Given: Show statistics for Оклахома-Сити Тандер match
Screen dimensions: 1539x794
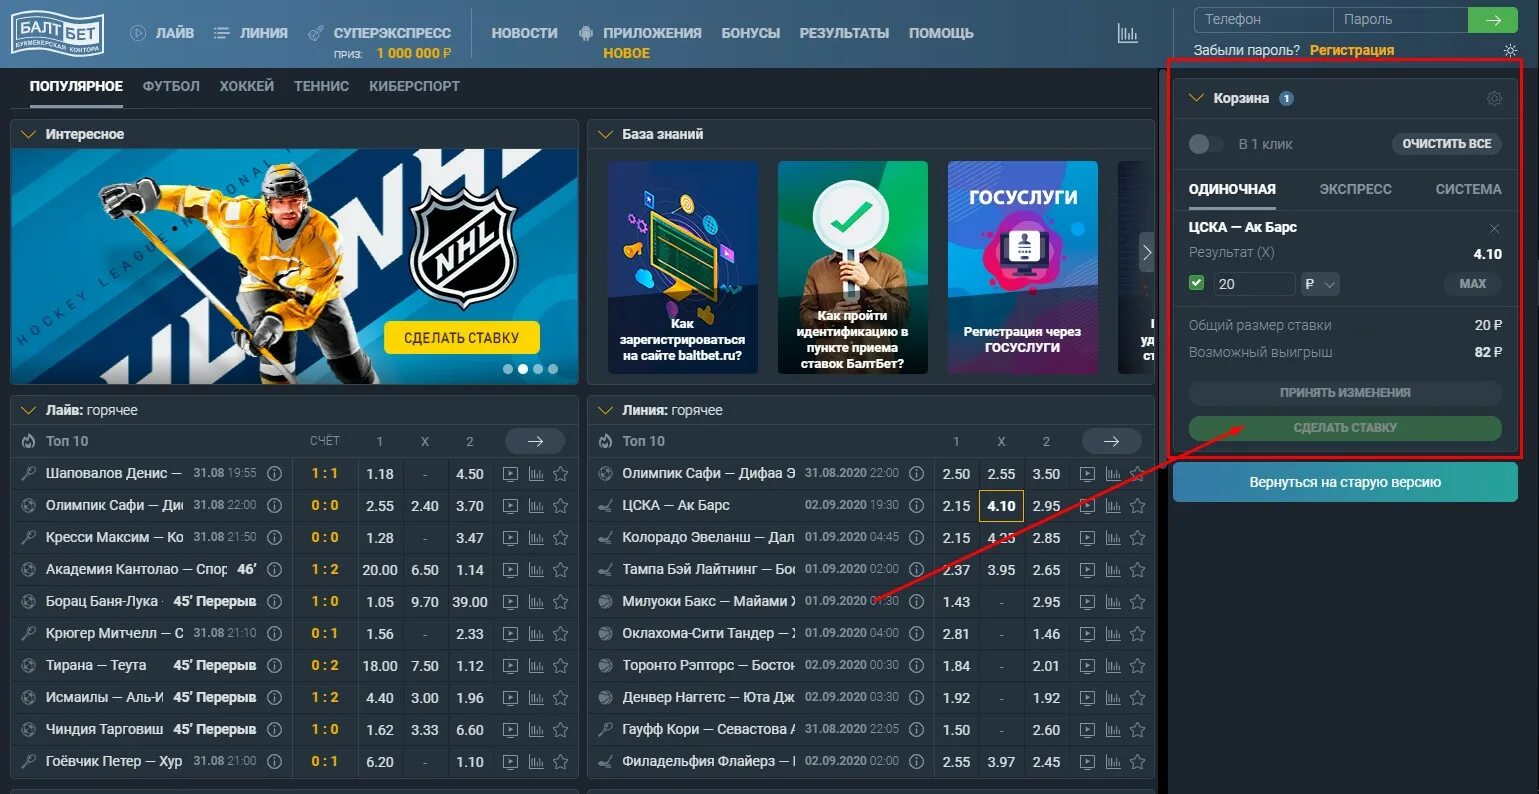Looking at the screenshot, I should point(1113,634).
